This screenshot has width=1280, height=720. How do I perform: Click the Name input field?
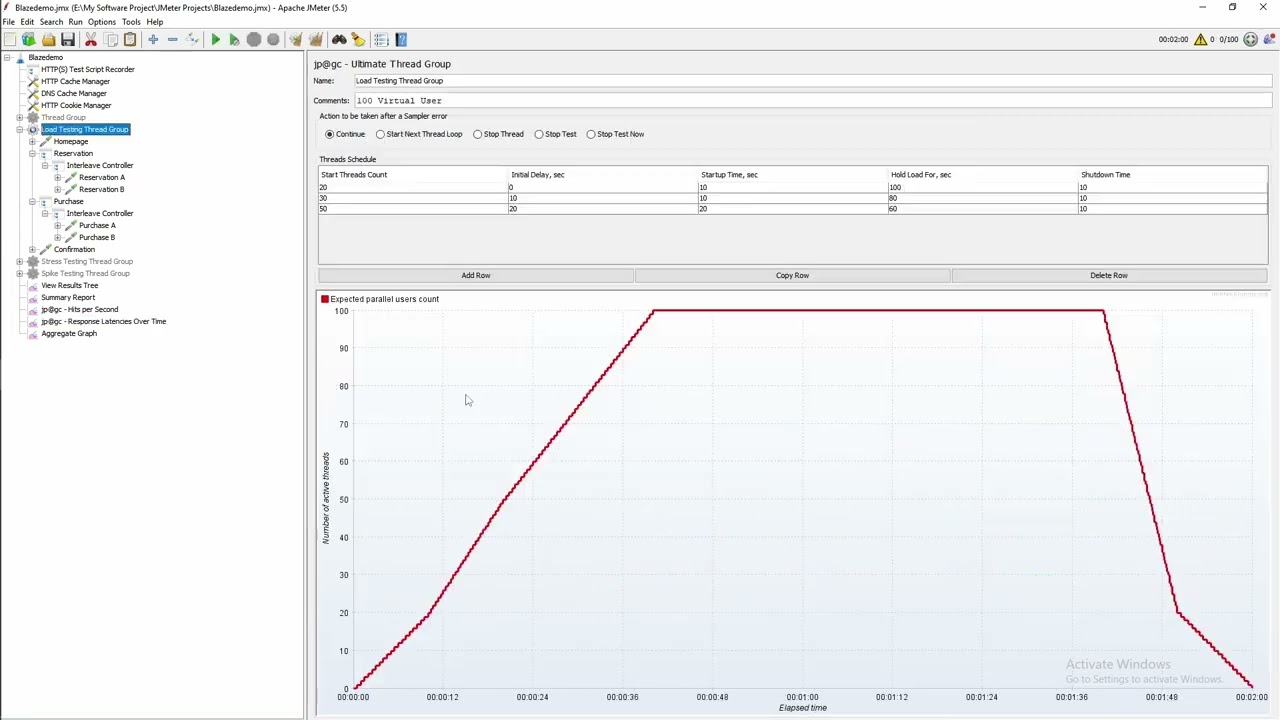813,81
